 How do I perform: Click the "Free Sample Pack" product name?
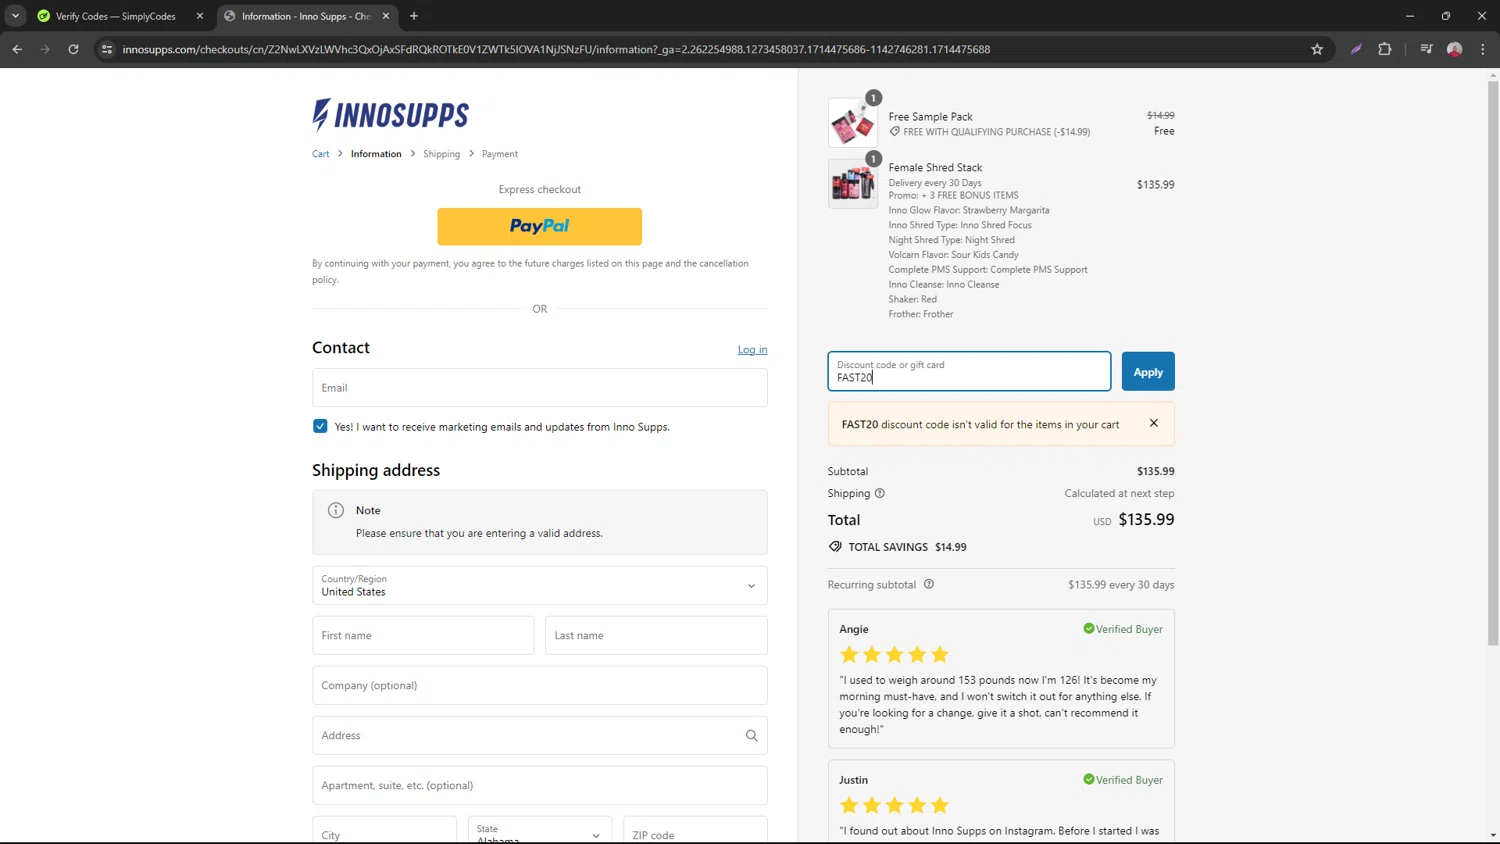tap(930, 116)
